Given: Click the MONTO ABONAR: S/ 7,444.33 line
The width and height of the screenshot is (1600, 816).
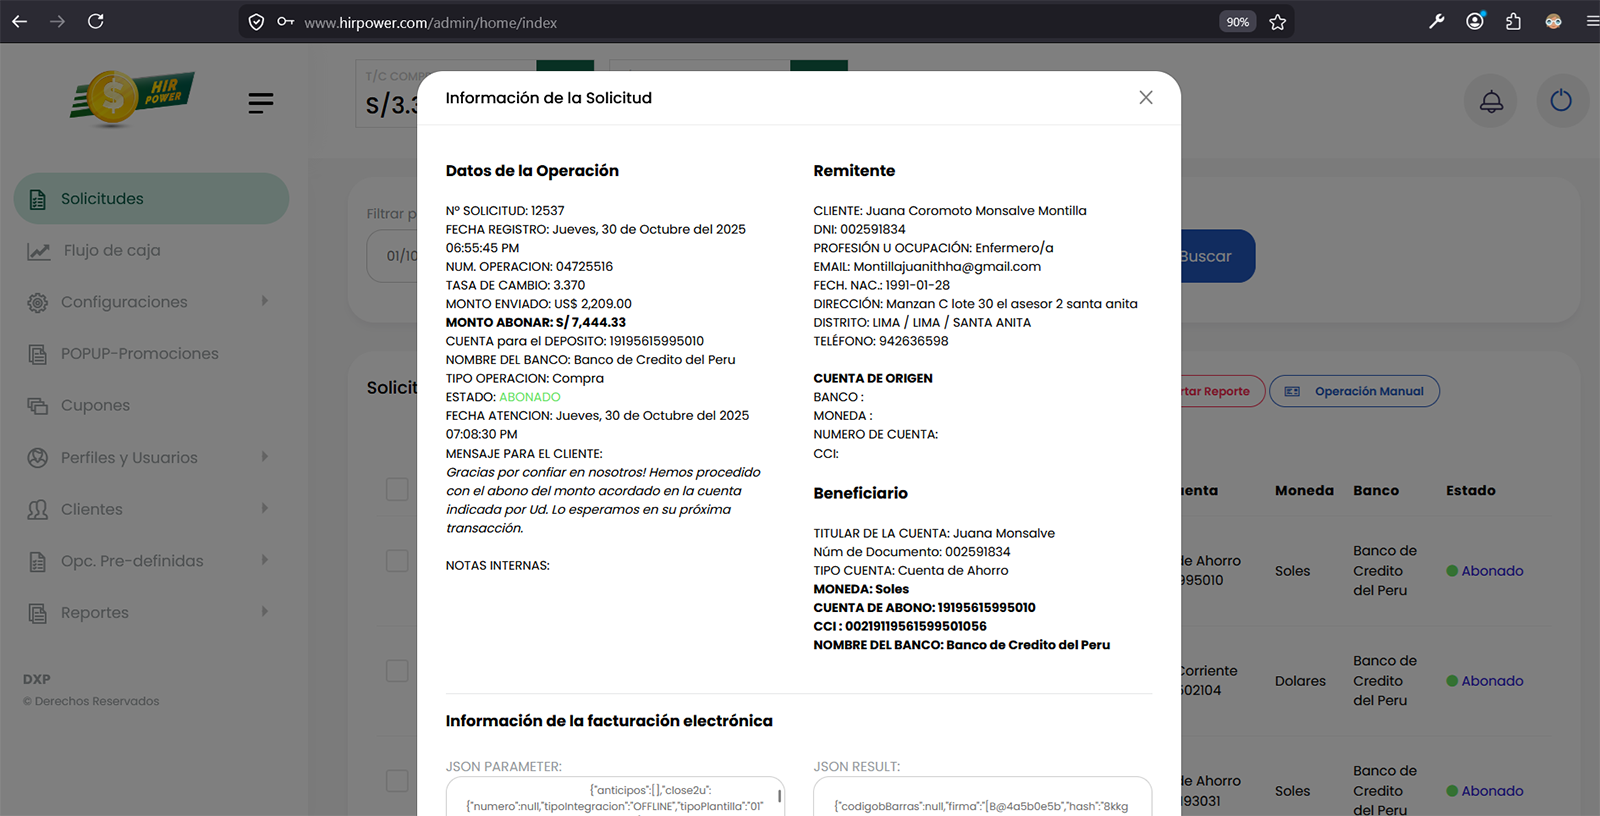Looking at the screenshot, I should (x=536, y=322).
